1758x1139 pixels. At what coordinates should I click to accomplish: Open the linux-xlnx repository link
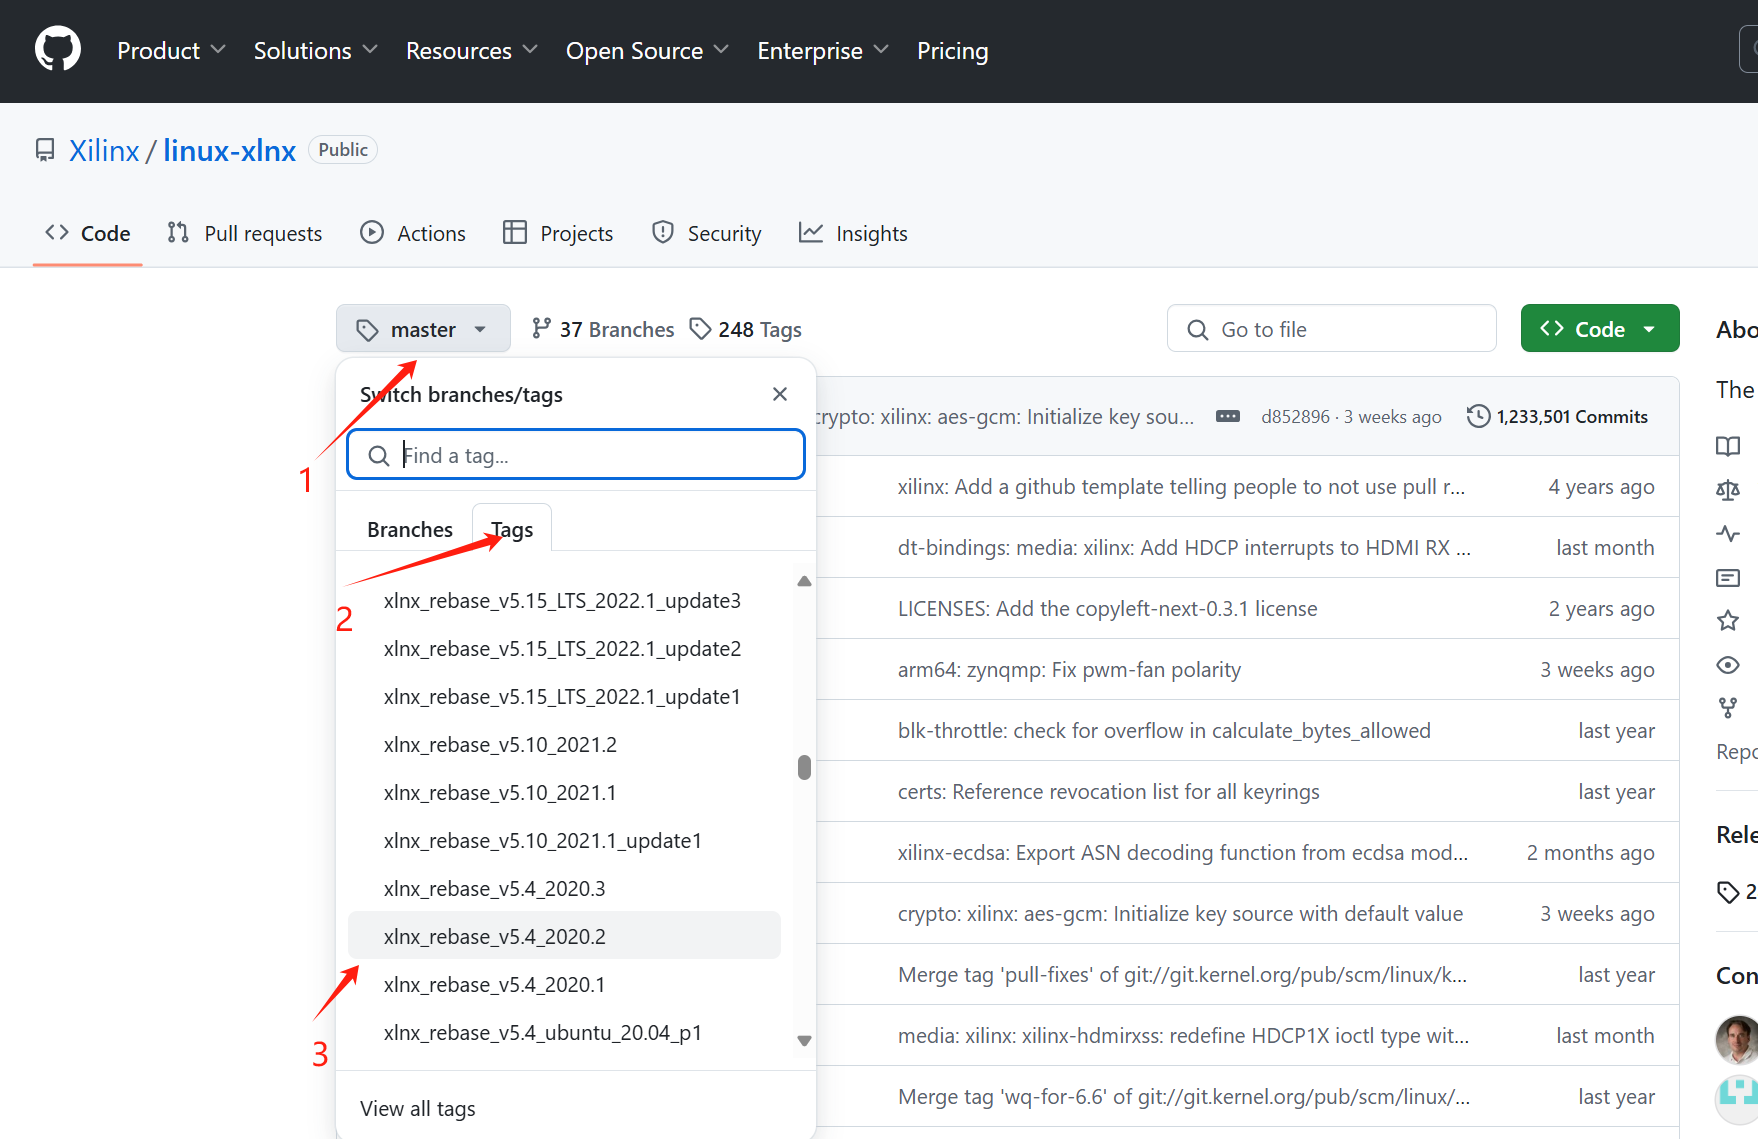tap(229, 150)
